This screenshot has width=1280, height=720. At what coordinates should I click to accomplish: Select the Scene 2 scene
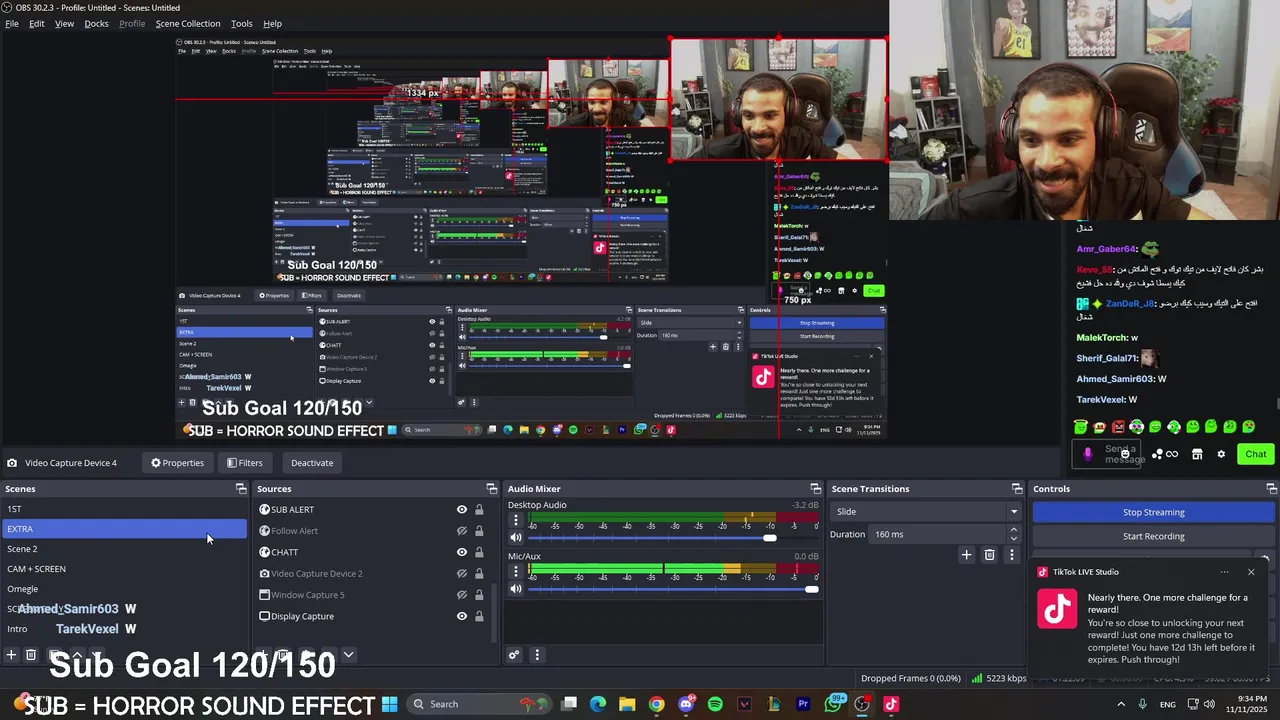pyautogui.click(x=123, y=549)
